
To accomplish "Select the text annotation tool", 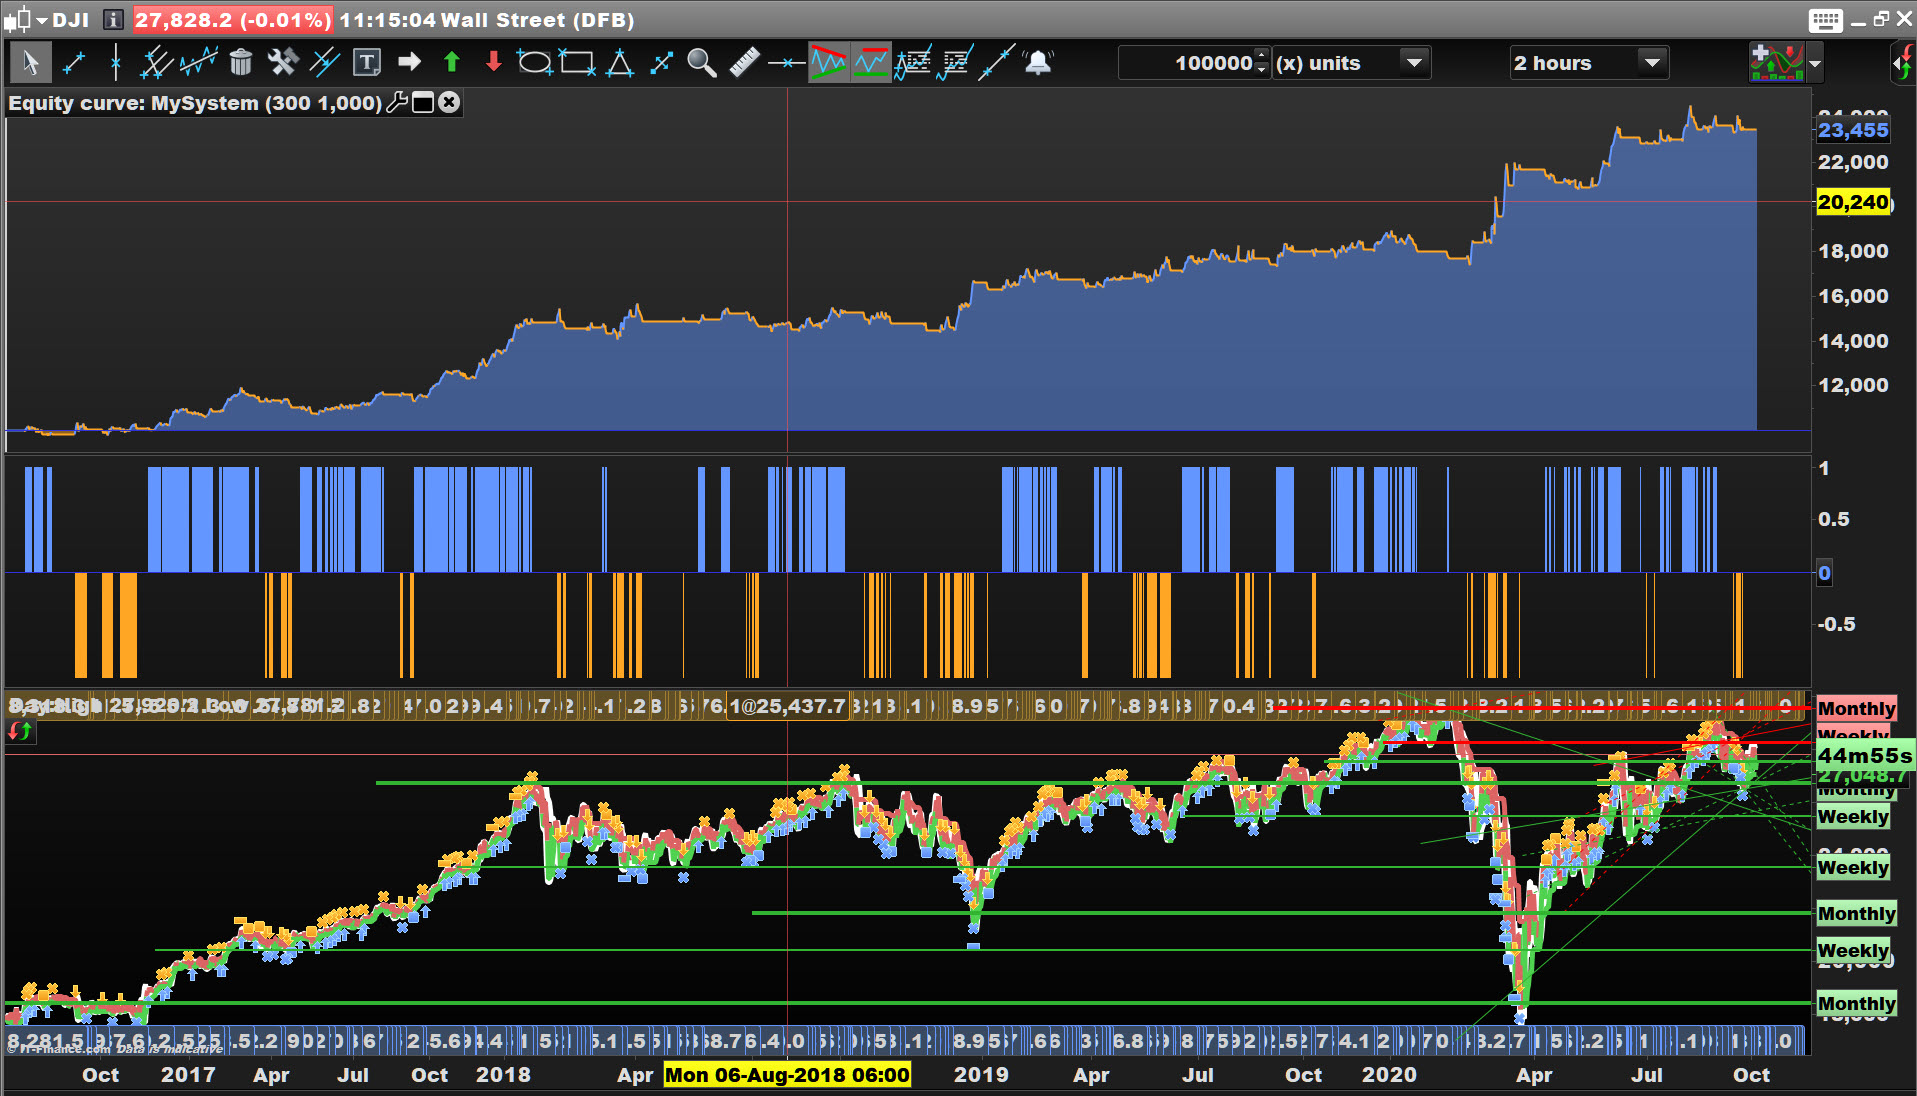I will (367, 63).
